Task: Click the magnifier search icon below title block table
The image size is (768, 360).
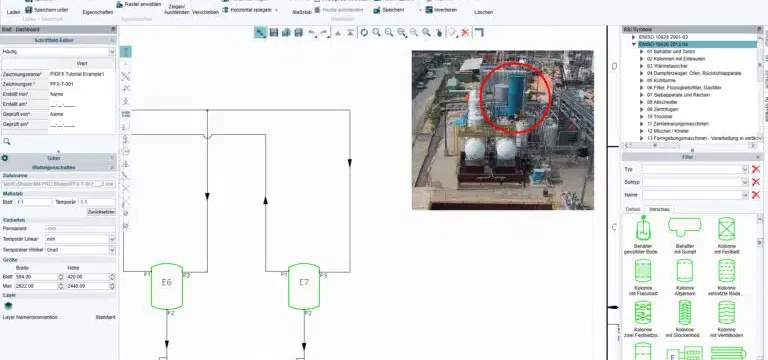Action: [x=7, y=142]
